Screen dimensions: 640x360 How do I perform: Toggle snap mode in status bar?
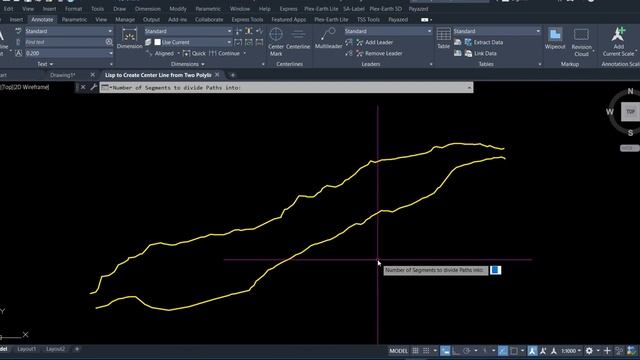tap(426, 351)
